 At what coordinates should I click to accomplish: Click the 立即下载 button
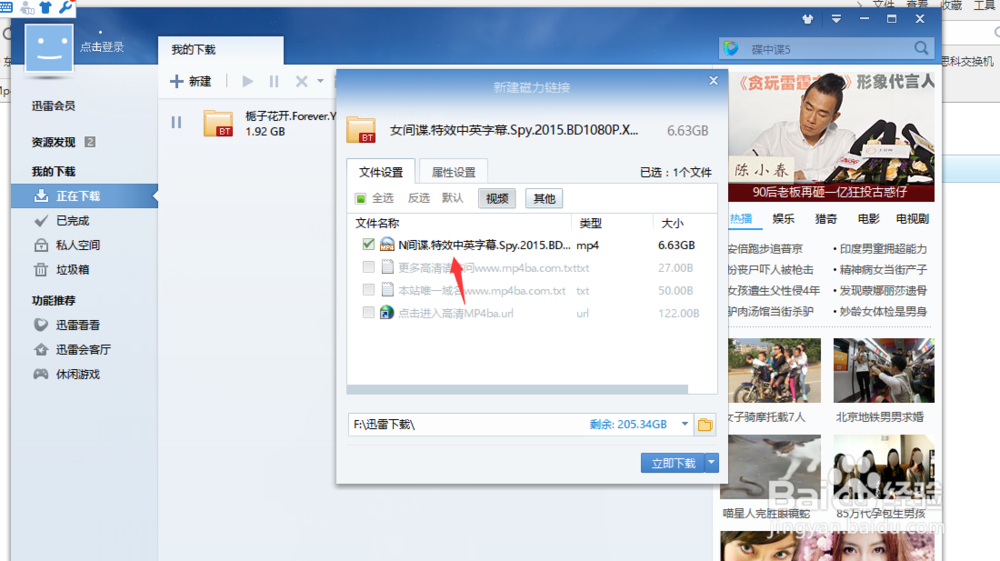pos(673,463)
